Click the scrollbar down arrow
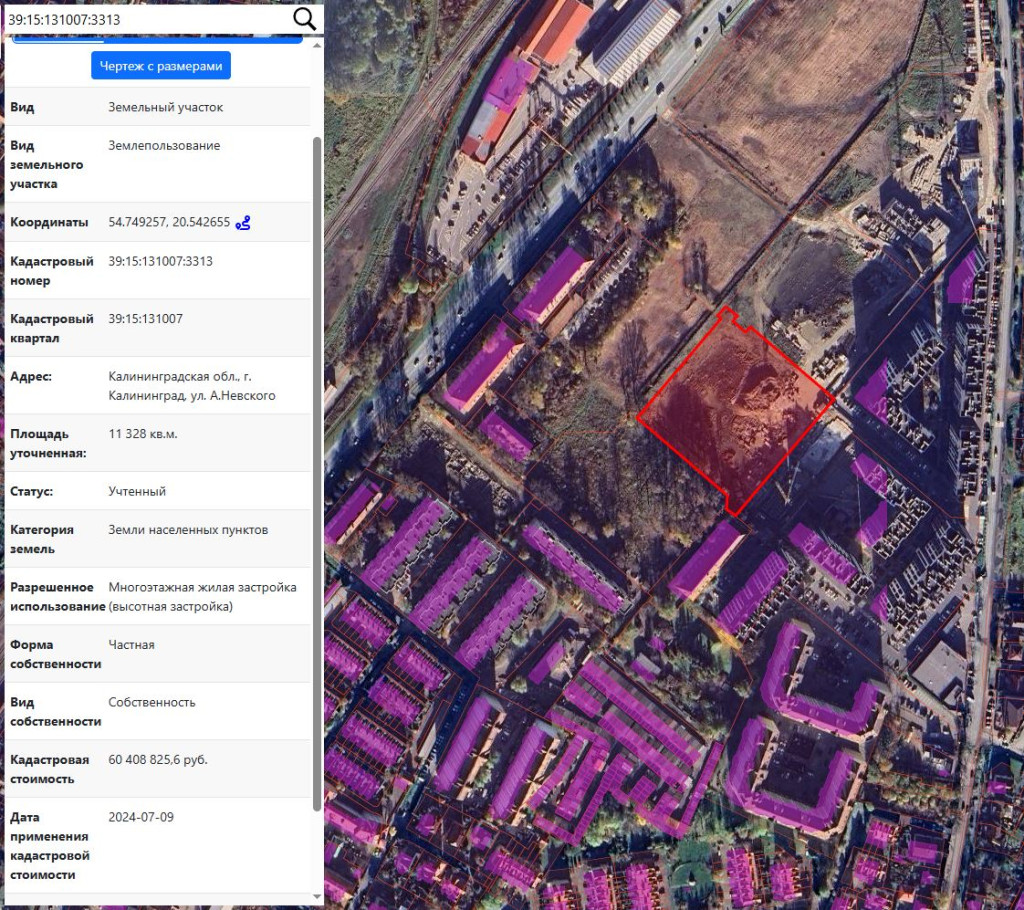1024x910 pixels. 317,897
